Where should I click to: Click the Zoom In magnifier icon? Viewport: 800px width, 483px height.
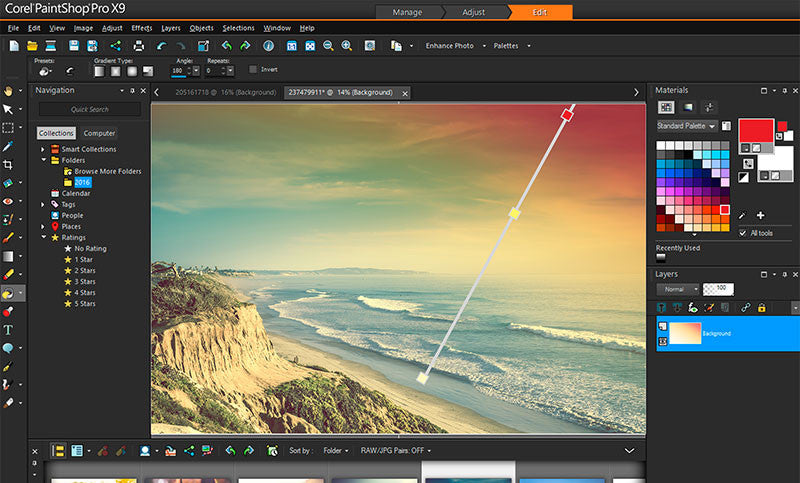click(346, 46)
